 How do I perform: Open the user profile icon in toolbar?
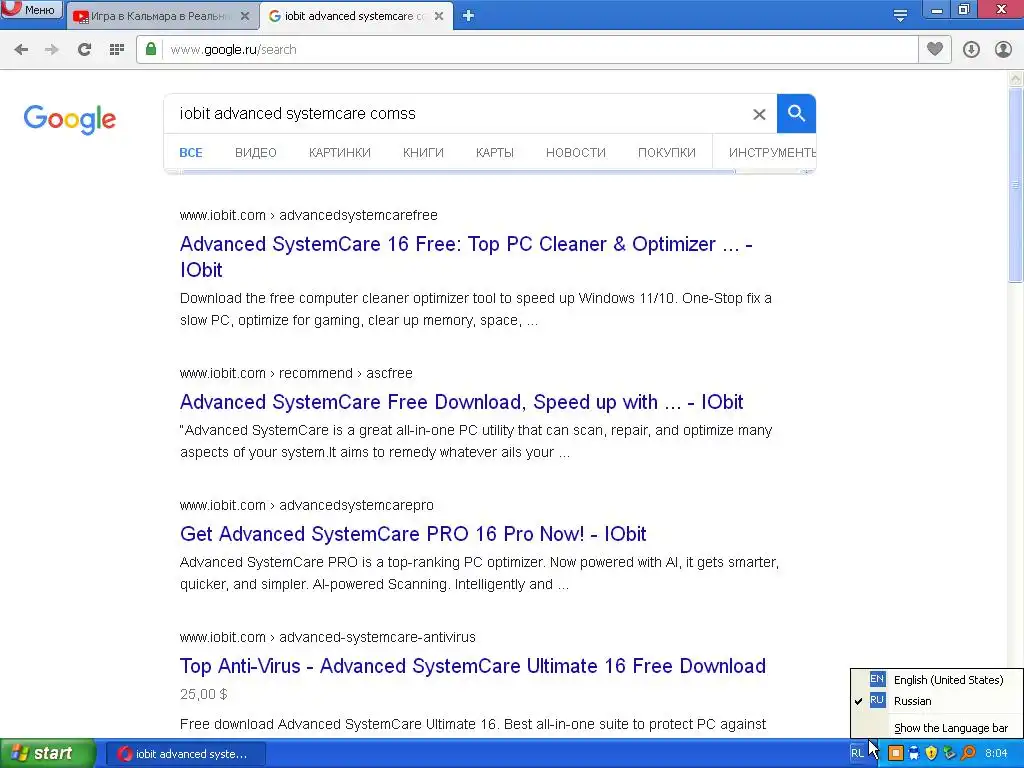(1003, 50)
